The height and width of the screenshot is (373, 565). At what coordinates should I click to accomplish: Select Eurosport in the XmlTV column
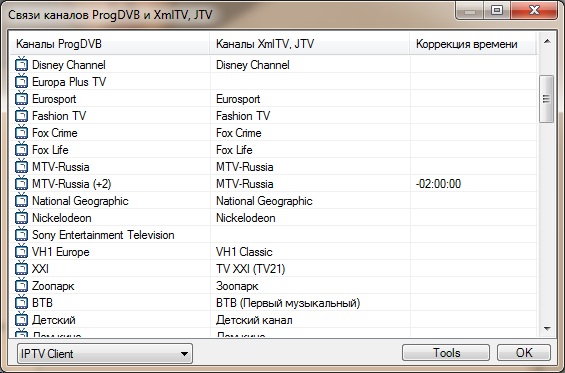[x=238, y=99]
